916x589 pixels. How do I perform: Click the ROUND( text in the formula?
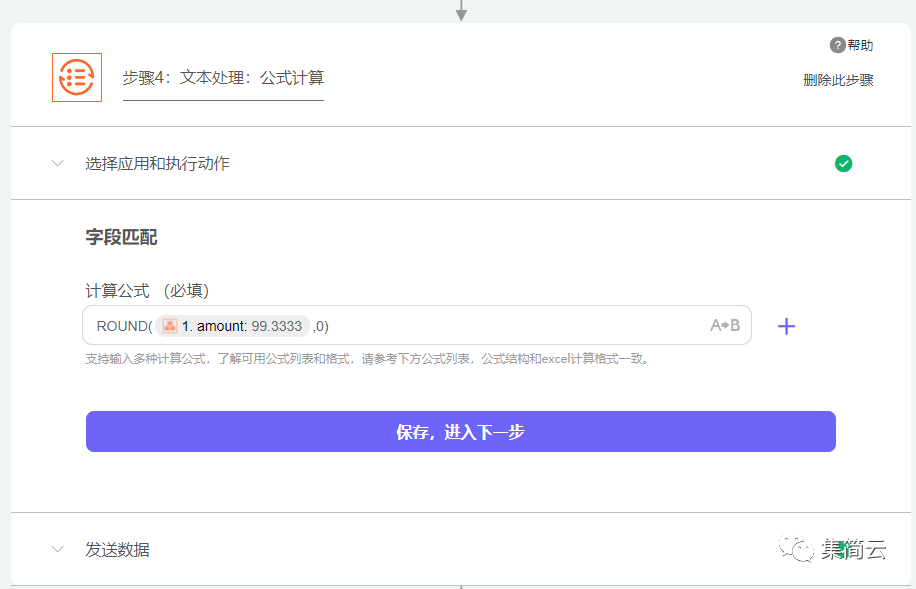point(124,326)
